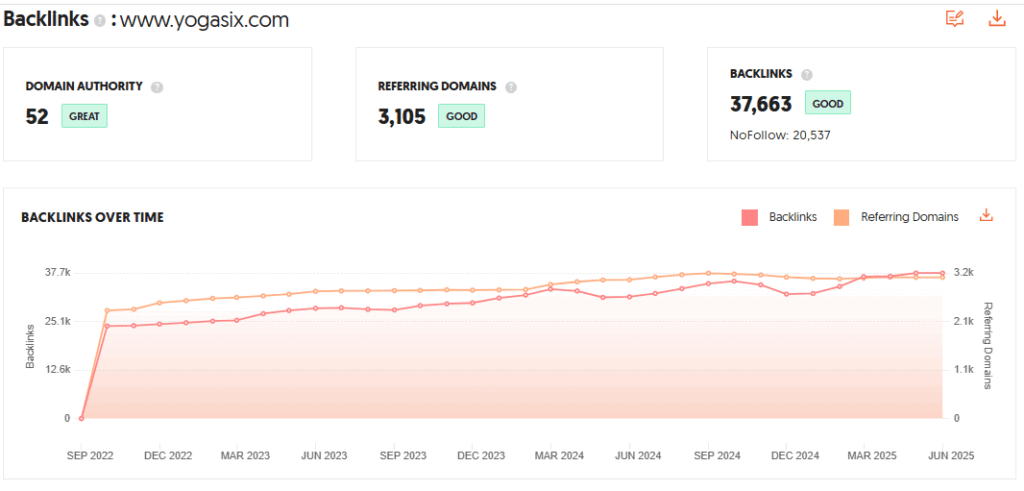Click the MAR 2025 x-axis label
1024x491 pixels.
(872, 456)
